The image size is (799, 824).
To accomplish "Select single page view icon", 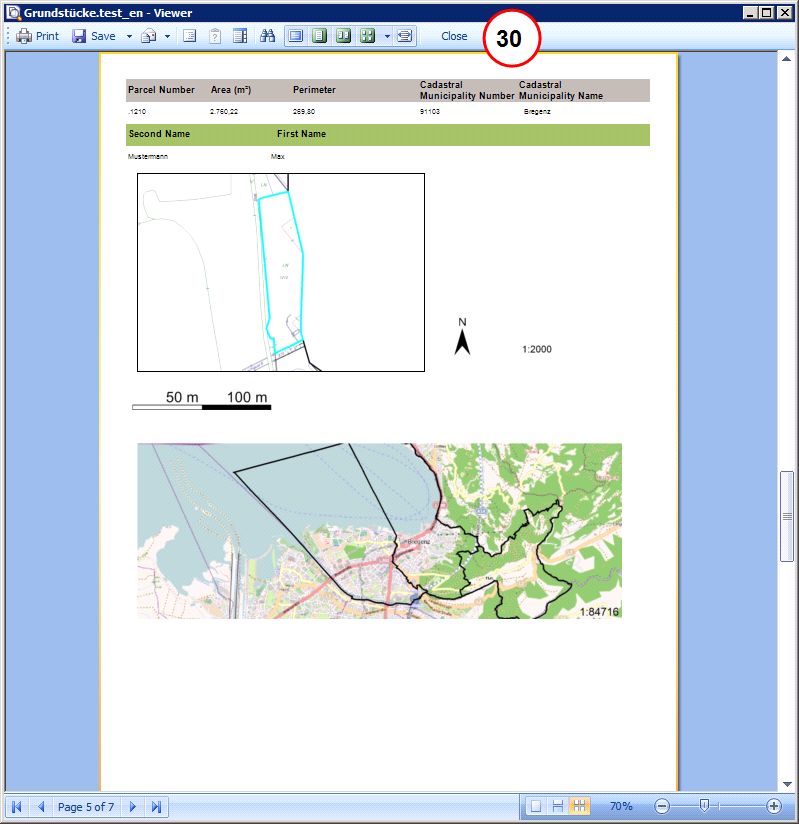I will 319,36.
